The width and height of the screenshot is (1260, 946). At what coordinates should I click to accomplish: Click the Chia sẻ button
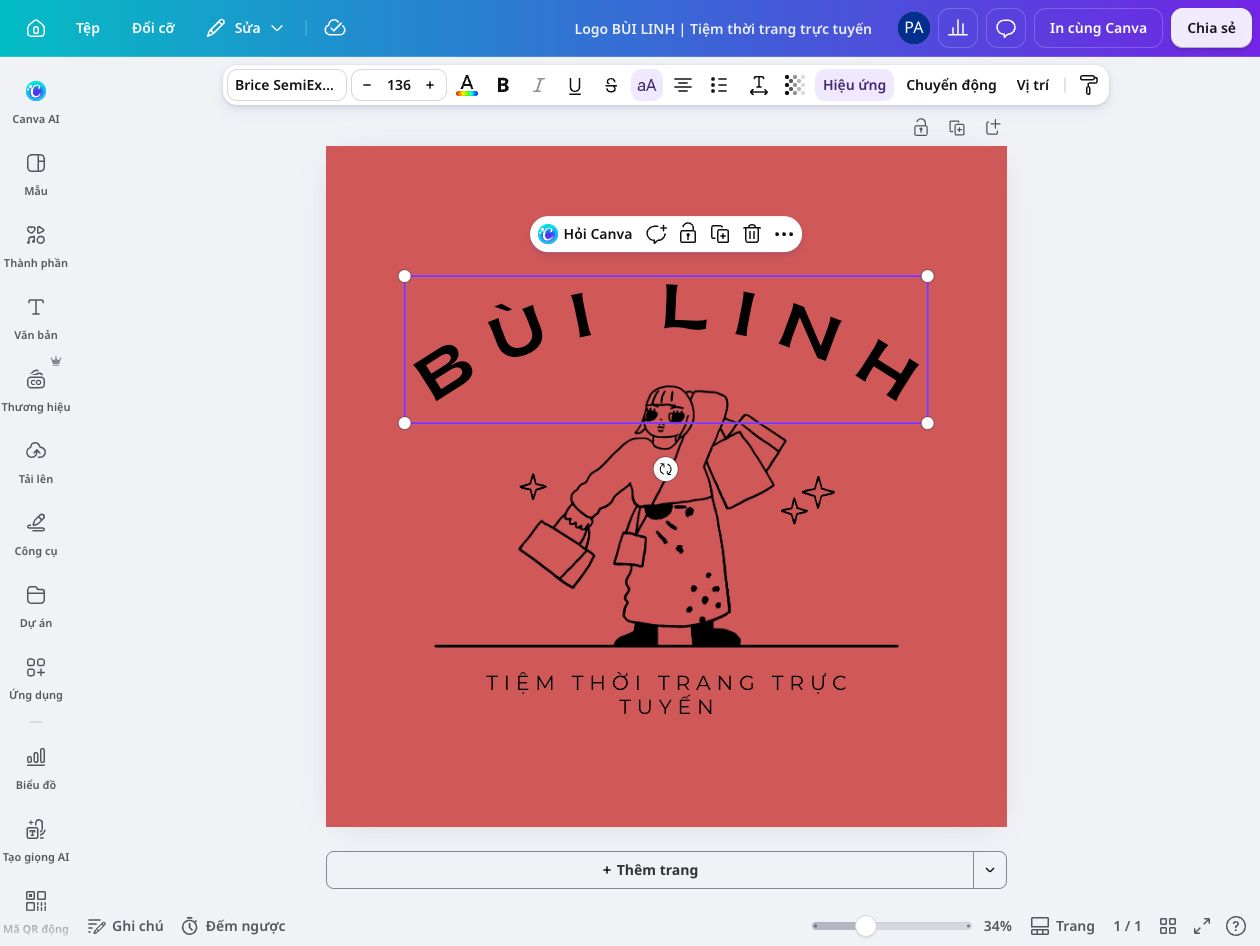1211,28
